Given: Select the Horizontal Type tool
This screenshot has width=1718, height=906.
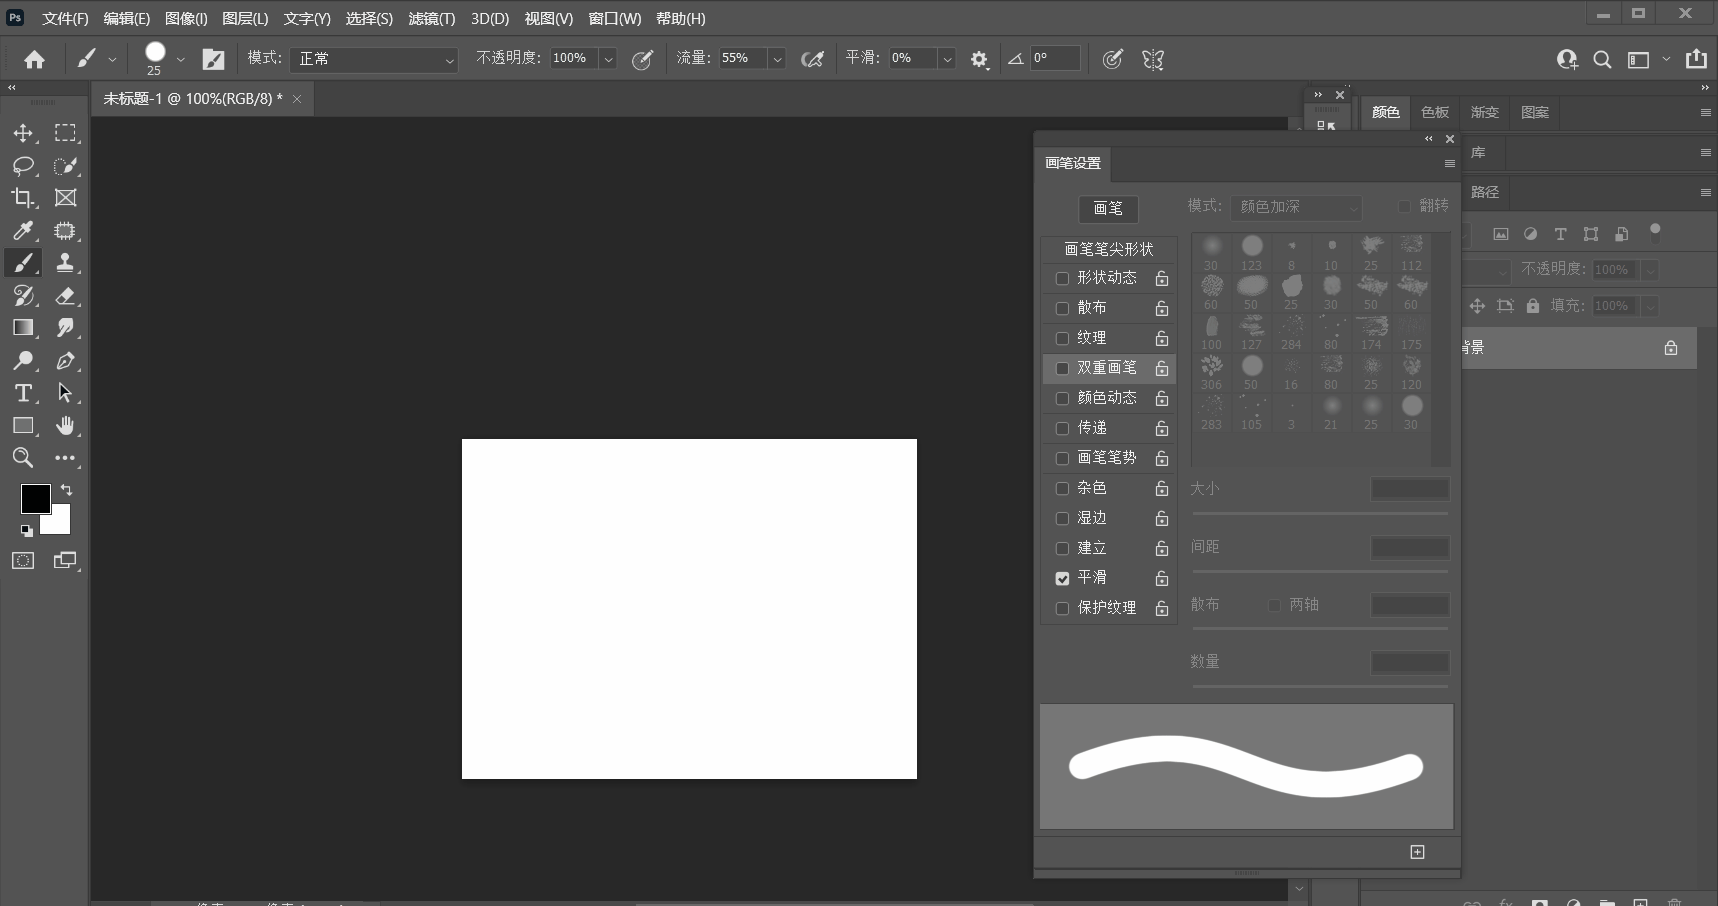Looking at the screenshot, I should (x=23, y=393).
